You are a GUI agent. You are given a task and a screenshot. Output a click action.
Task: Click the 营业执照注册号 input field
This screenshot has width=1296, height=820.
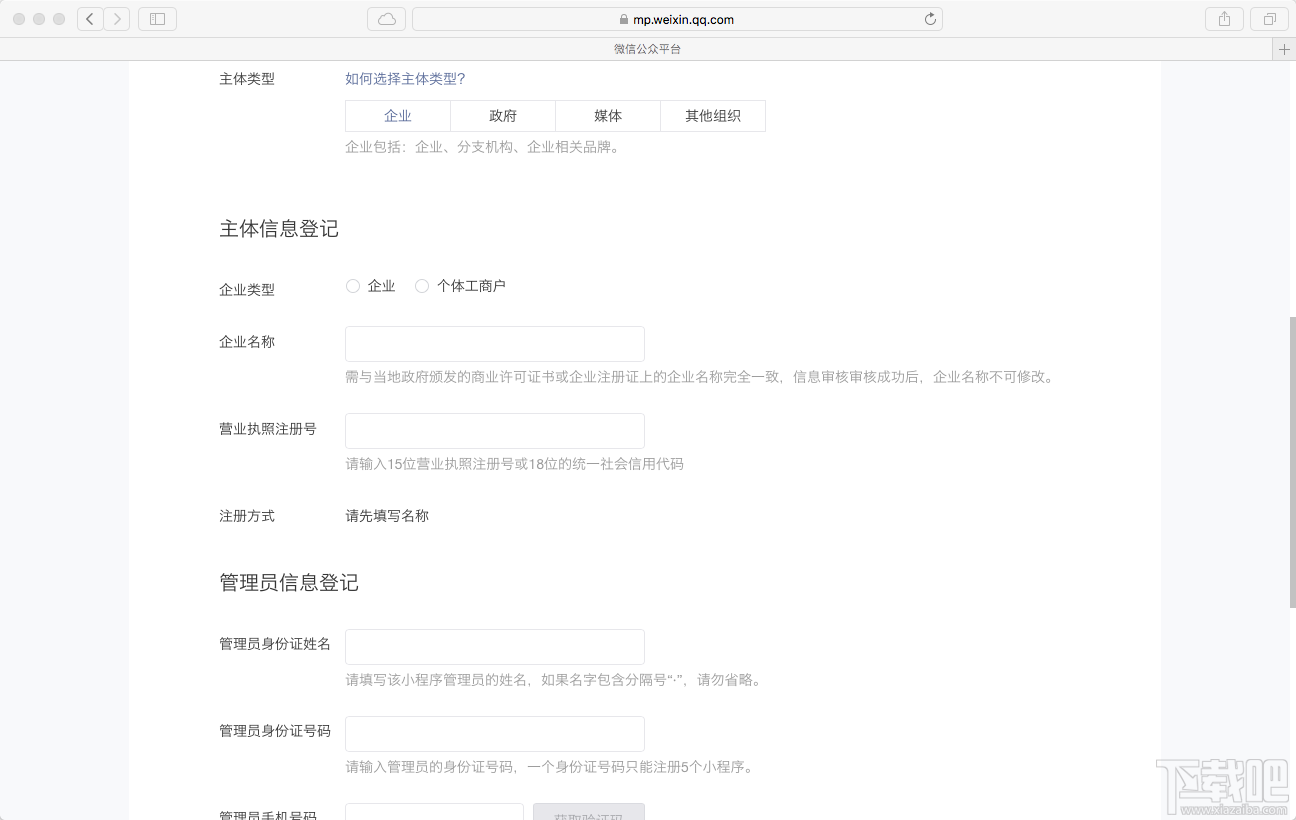point(494,431)
